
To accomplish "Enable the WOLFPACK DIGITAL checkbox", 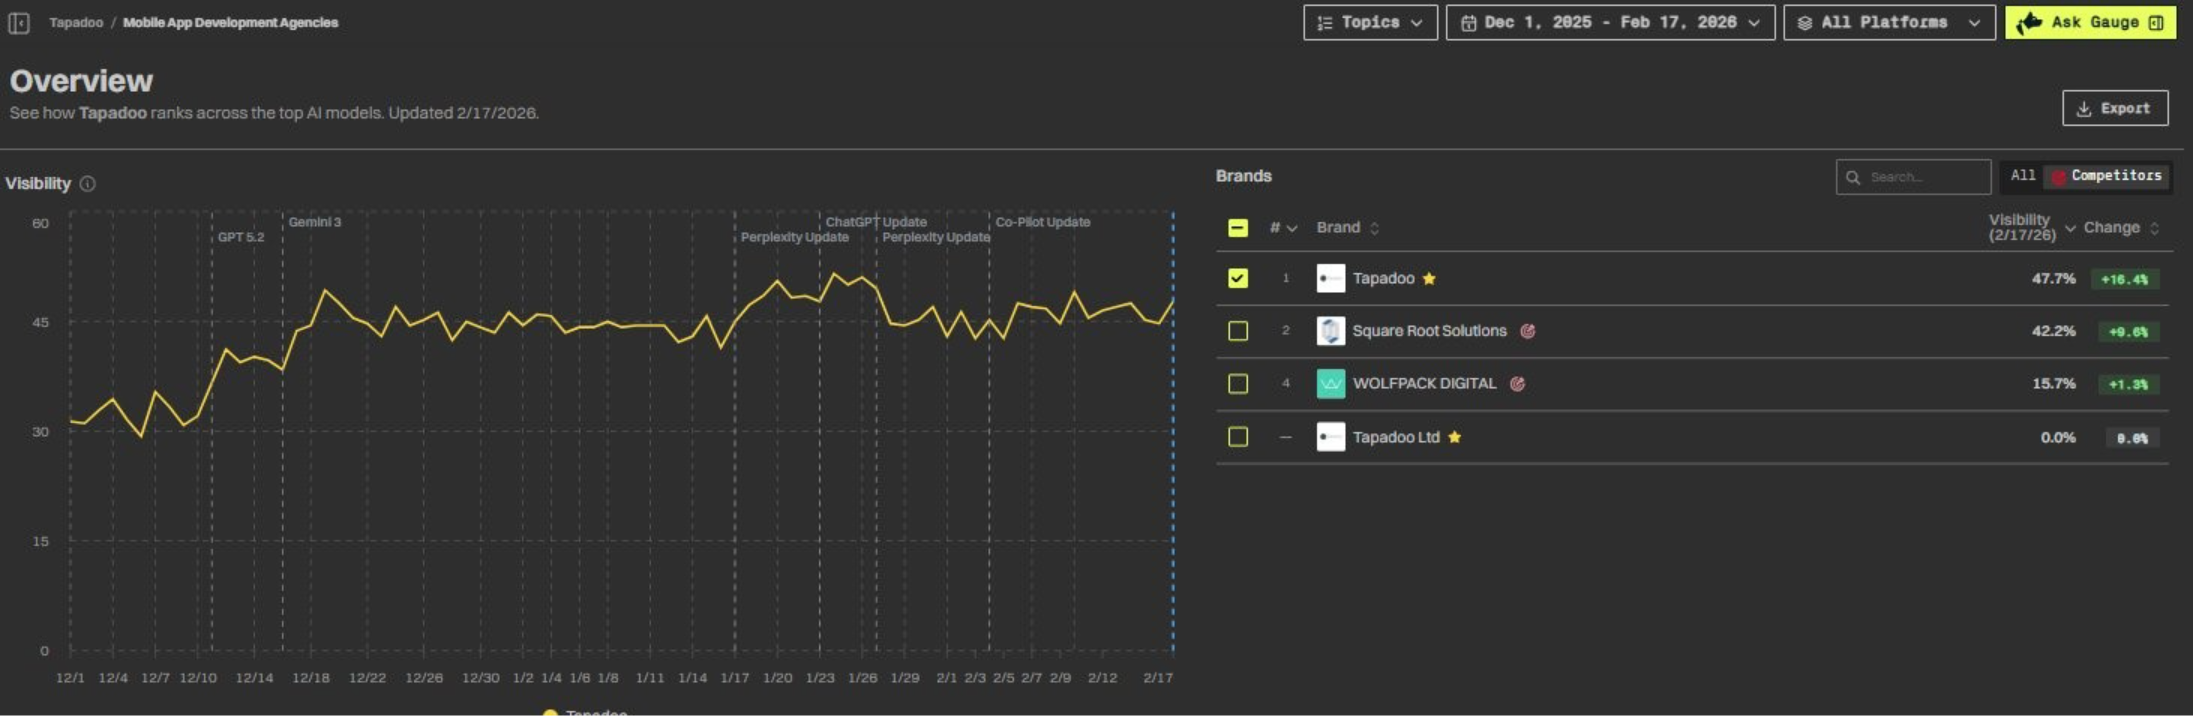I will pos(1238,384).
